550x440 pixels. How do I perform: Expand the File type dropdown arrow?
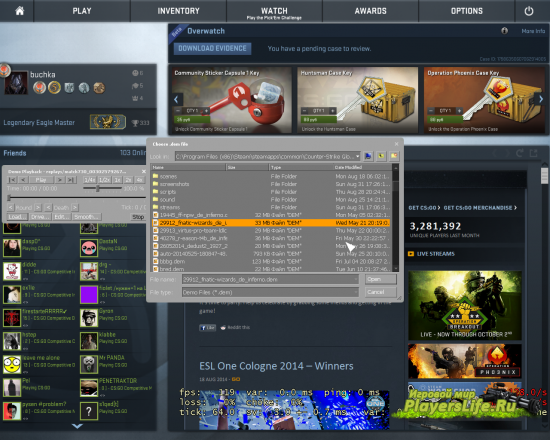pos(356,292)
